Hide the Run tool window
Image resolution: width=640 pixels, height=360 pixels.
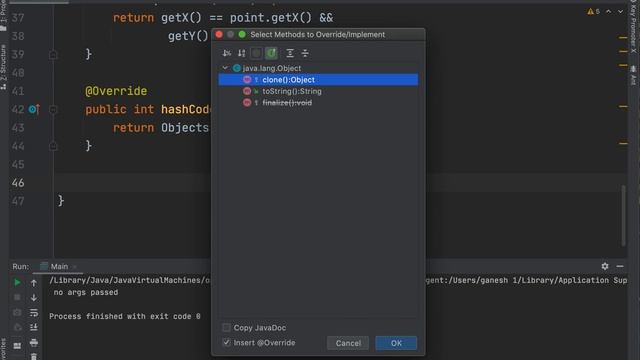(620, 266)
